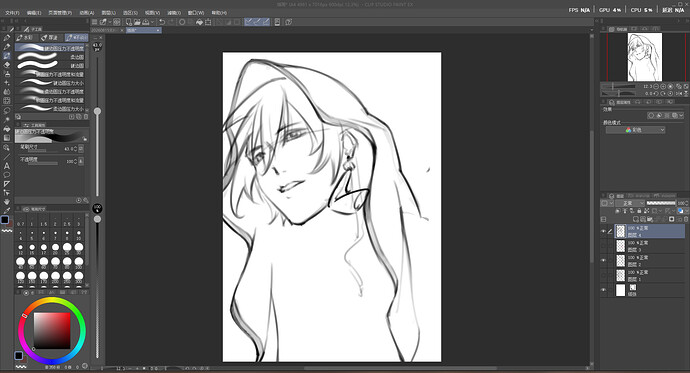The image size is (690, 373).
Task: Toggle visibility of the 纸张 paper layer
Action: (x=603, y=290)
